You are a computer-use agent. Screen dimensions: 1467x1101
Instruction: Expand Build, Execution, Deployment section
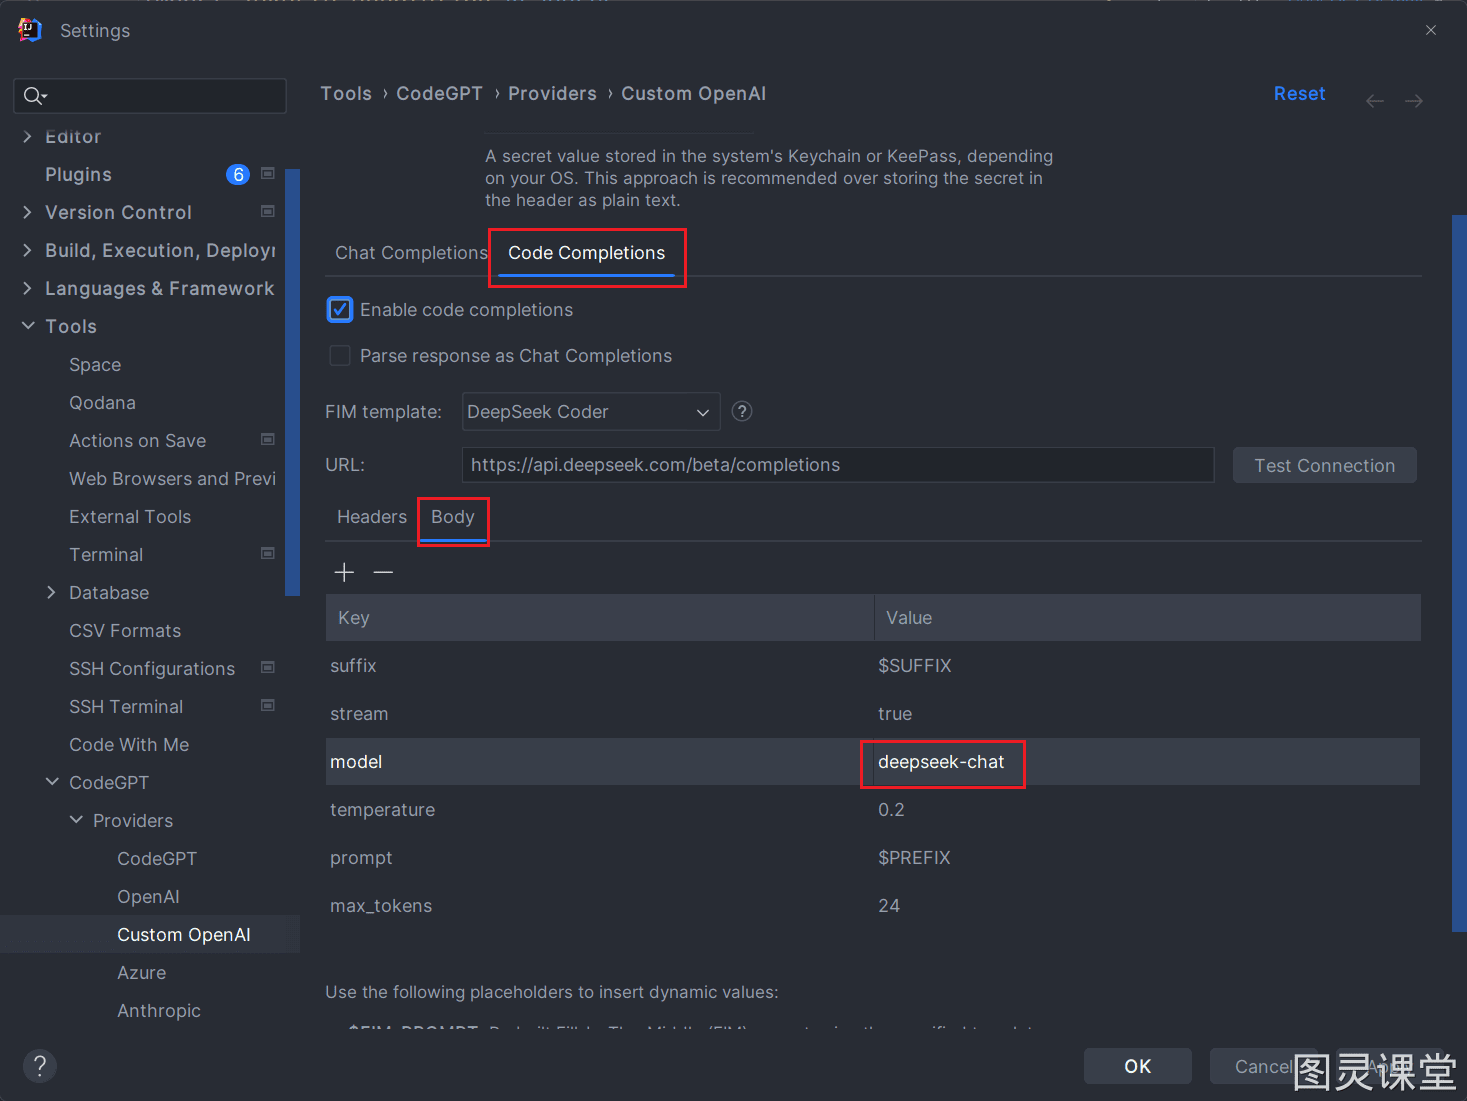click(x=27, y=250)
